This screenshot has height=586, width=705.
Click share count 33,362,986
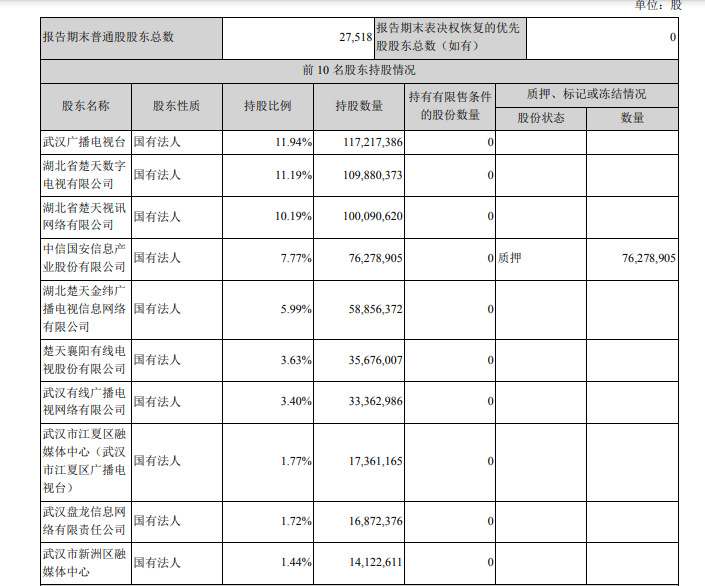click(375, 401)
